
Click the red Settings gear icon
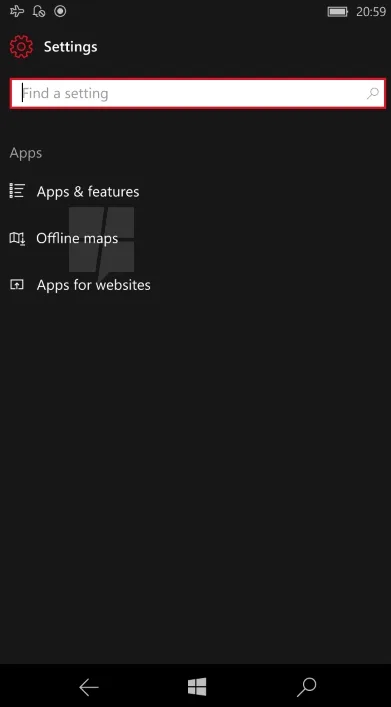(21, 47)
